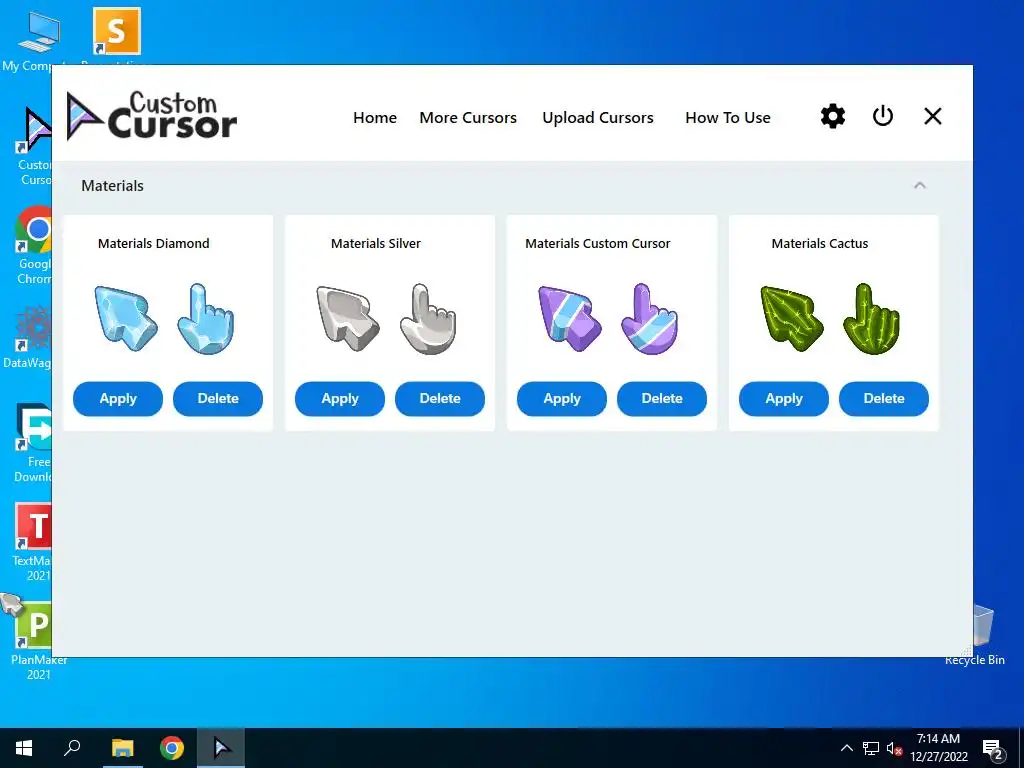1024x768 pixels.
Task: Select the TextMaker 2021 desktop icon
Action: [31, 542]
